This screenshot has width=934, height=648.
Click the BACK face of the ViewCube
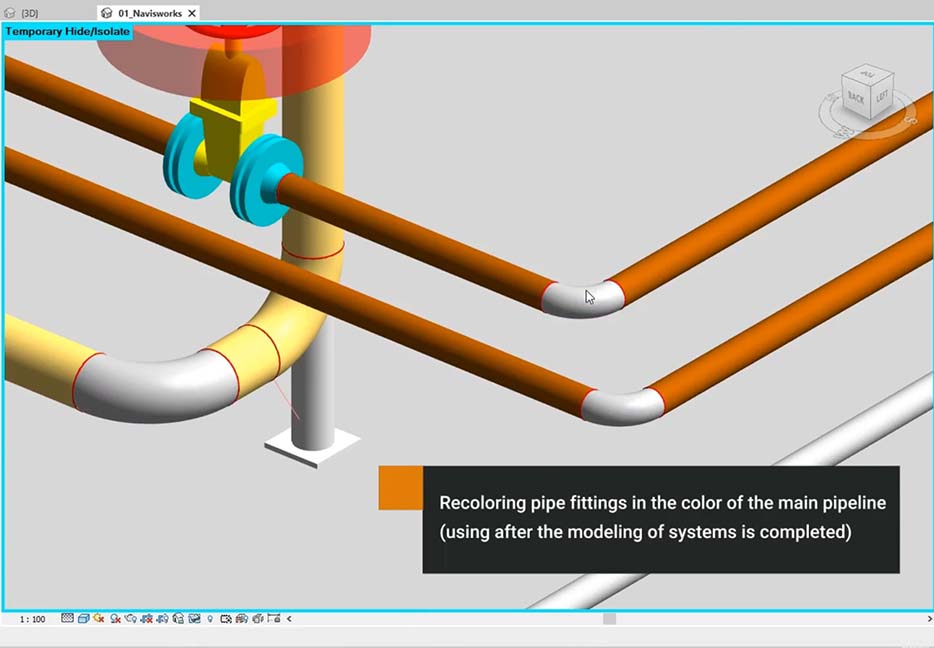coord(856,98)
